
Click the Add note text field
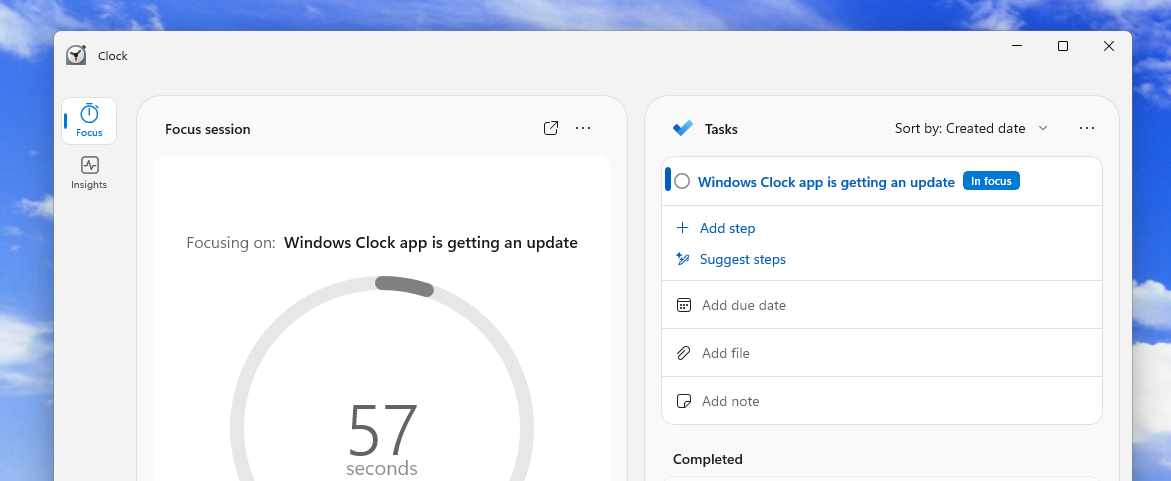pos(731,401)
